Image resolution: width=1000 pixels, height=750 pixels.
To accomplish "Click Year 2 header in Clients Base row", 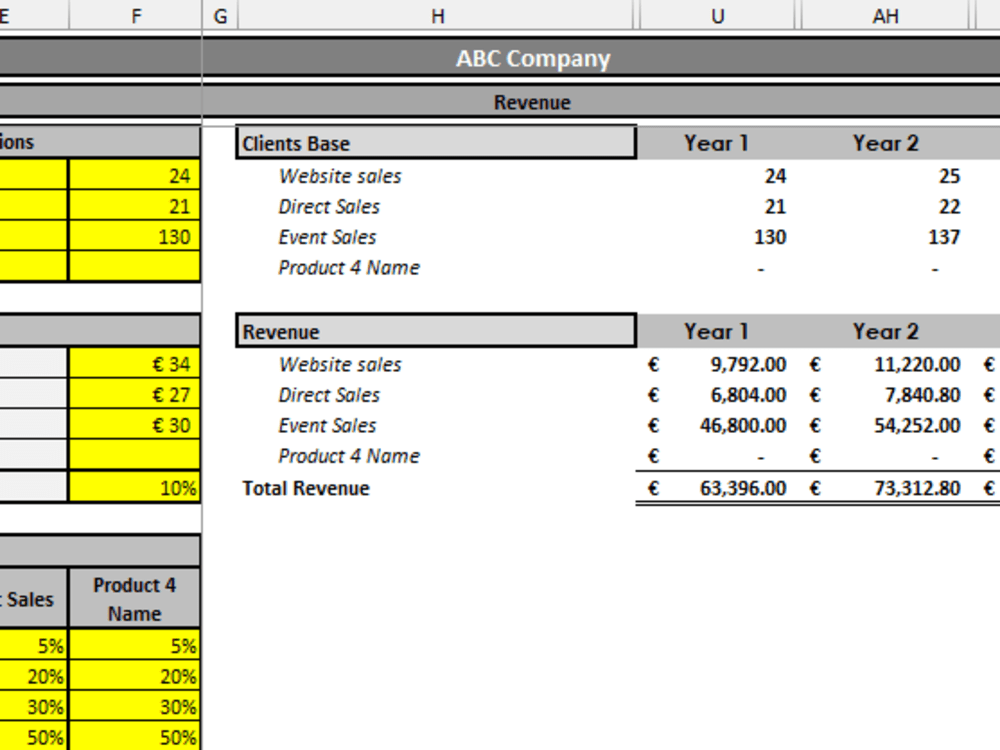I will pyautogui.click(x=886, y=143).
